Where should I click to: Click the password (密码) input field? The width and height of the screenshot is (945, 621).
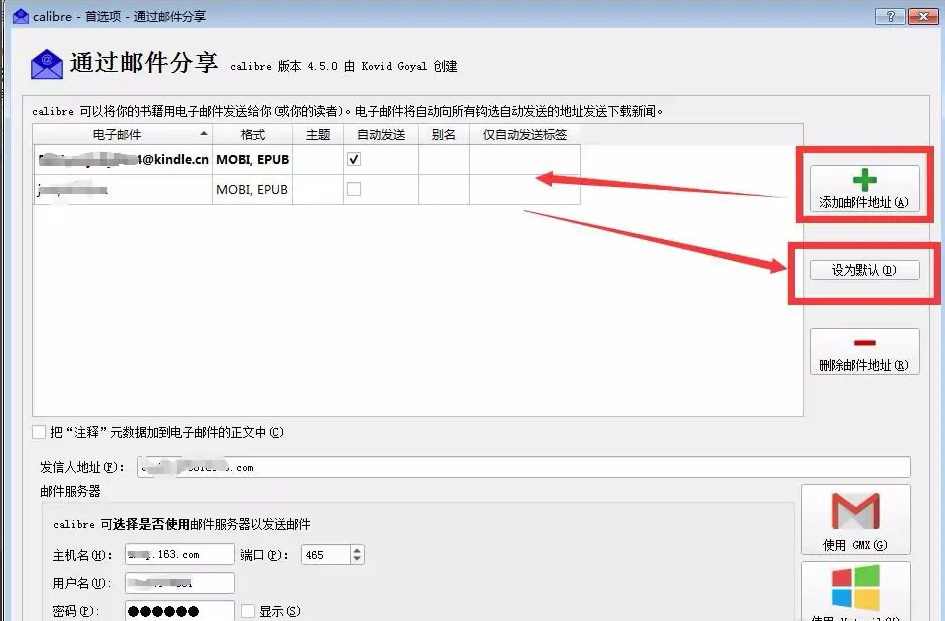(180, 611)
